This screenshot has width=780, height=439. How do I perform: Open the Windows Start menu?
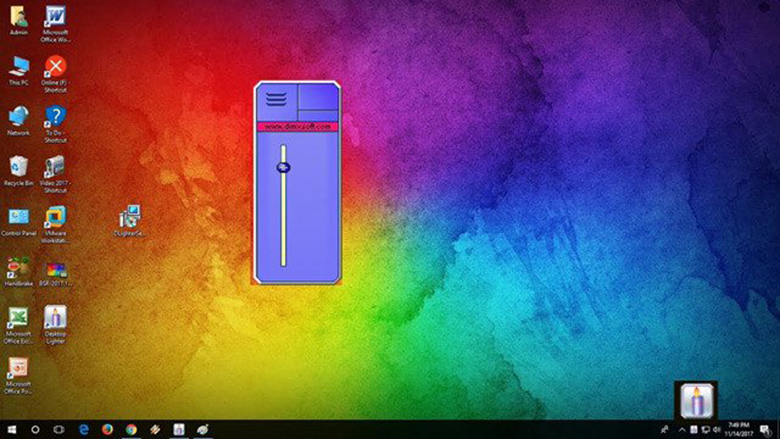pyautogui.click(x=11, y=430)
